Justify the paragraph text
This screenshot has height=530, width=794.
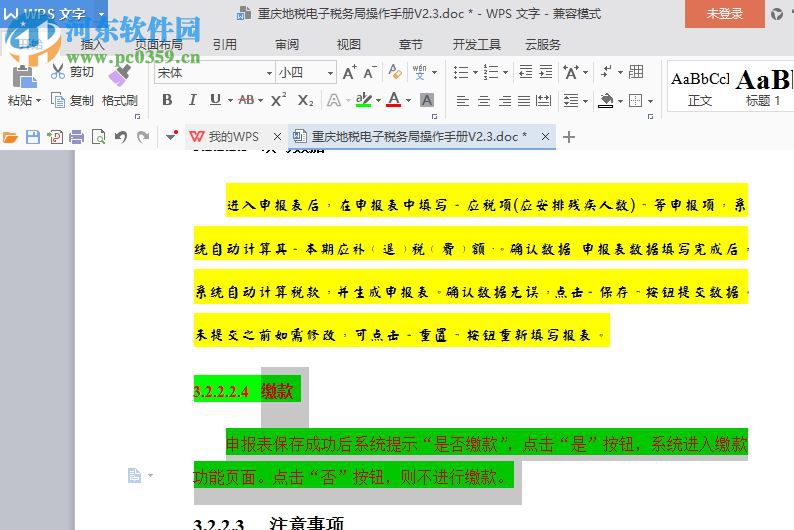pyautogui.click(x=524, y=101)
